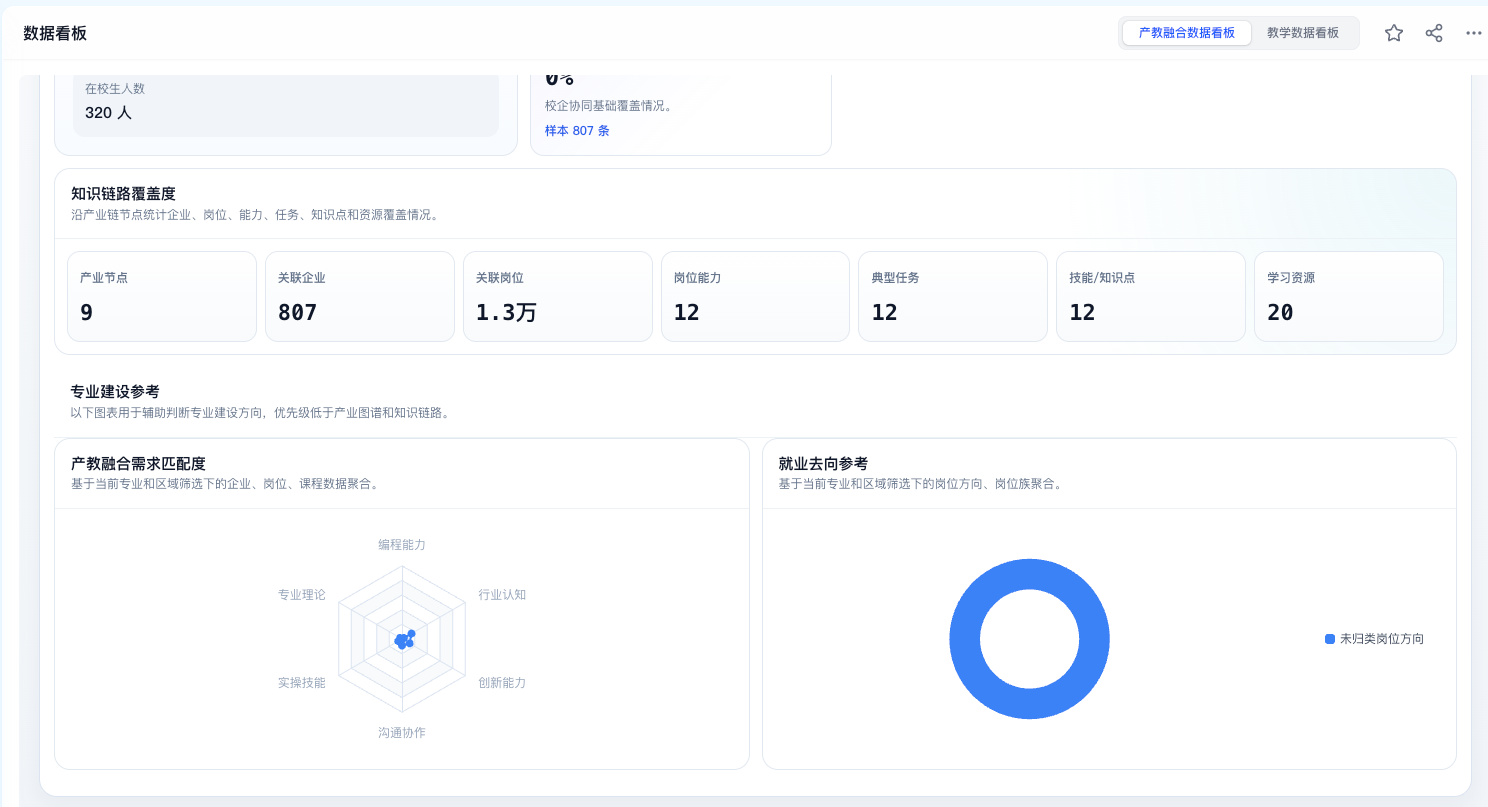The image size is (1488, 807).
Task: Click the star favorite icon
Action: [1394, 33]
